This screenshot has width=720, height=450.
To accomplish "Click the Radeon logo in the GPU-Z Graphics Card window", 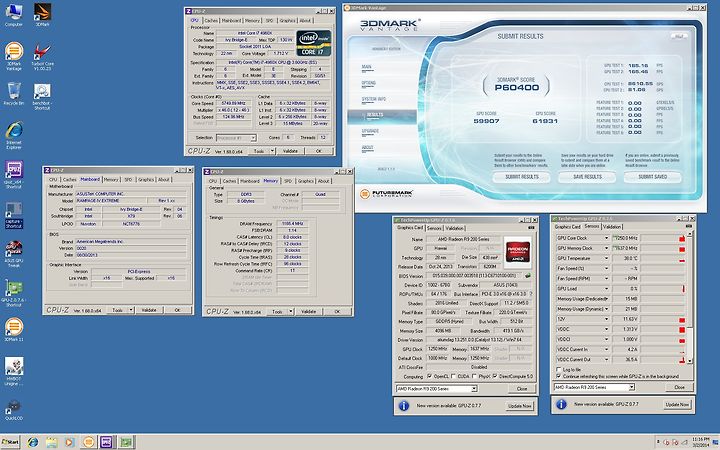I will click(518, 252).
